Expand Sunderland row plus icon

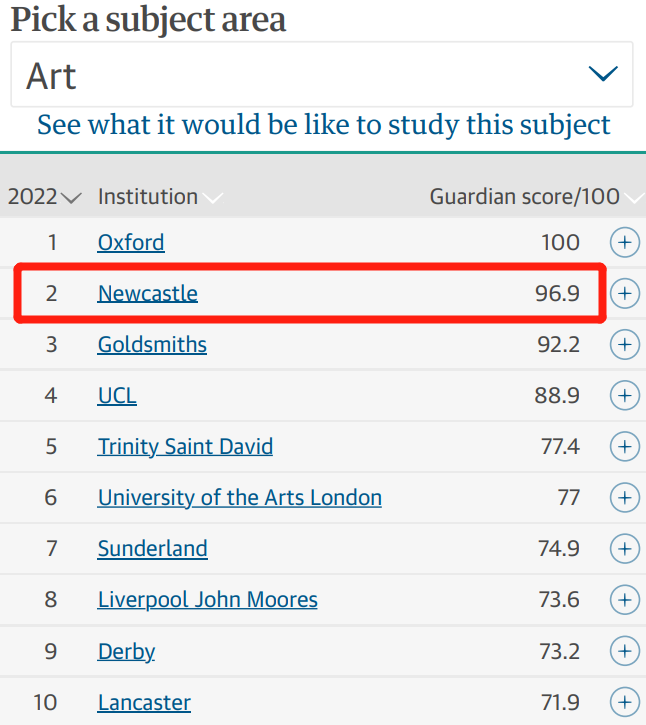625,548
